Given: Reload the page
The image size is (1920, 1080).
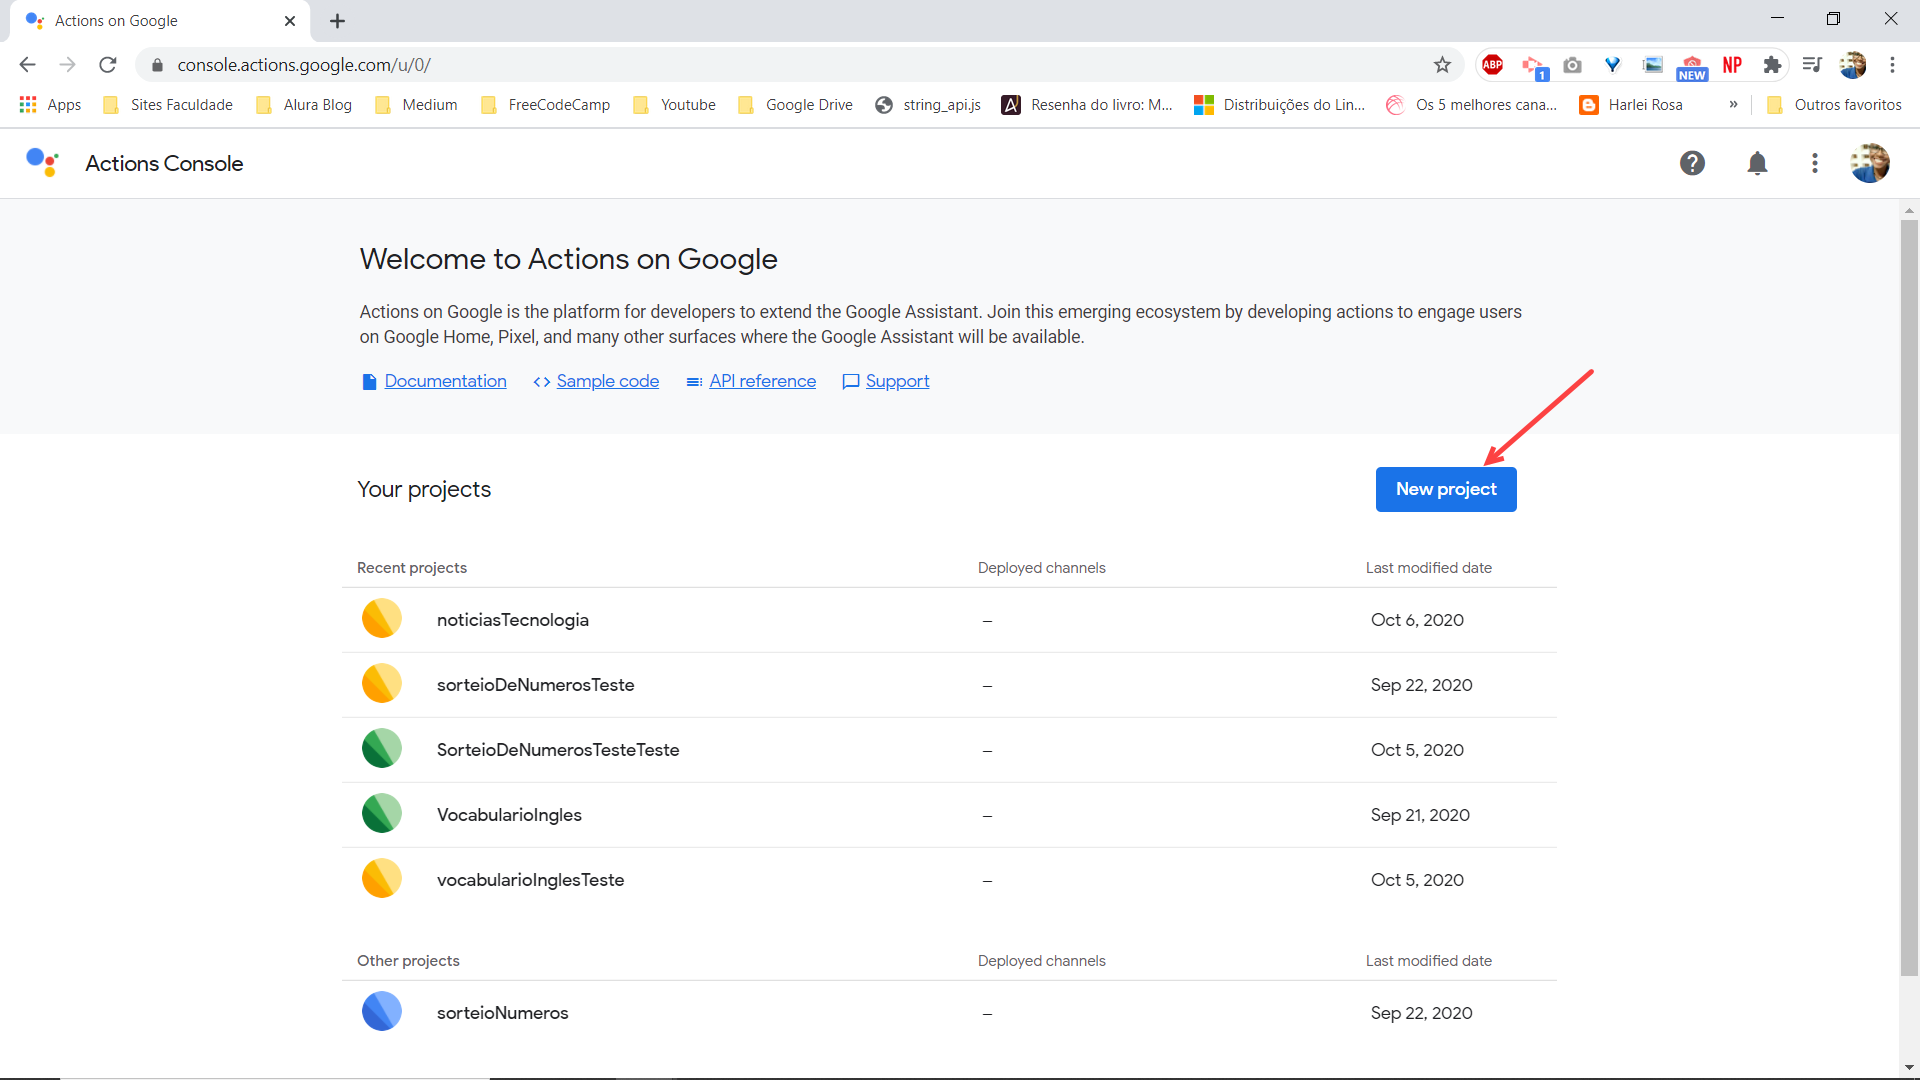Looking at the screenshot, I should click(108, 65).
